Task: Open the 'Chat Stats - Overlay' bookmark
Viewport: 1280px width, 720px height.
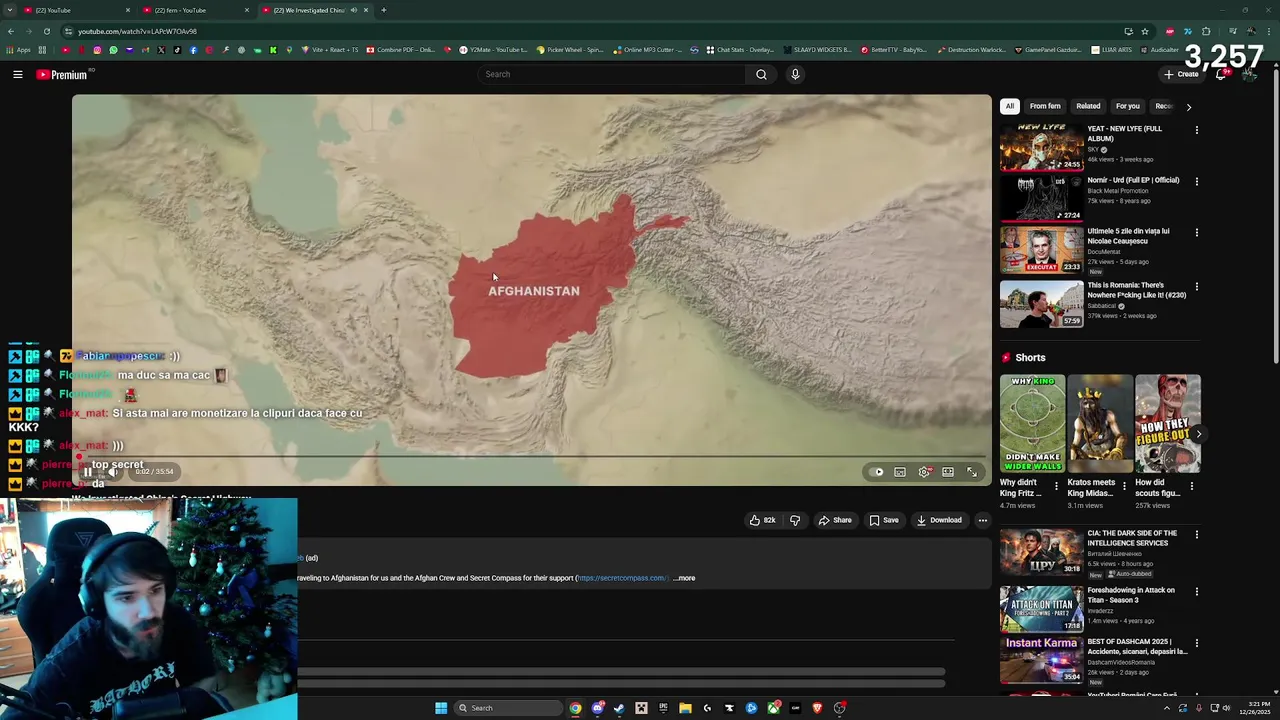Action: click(740, 50)
